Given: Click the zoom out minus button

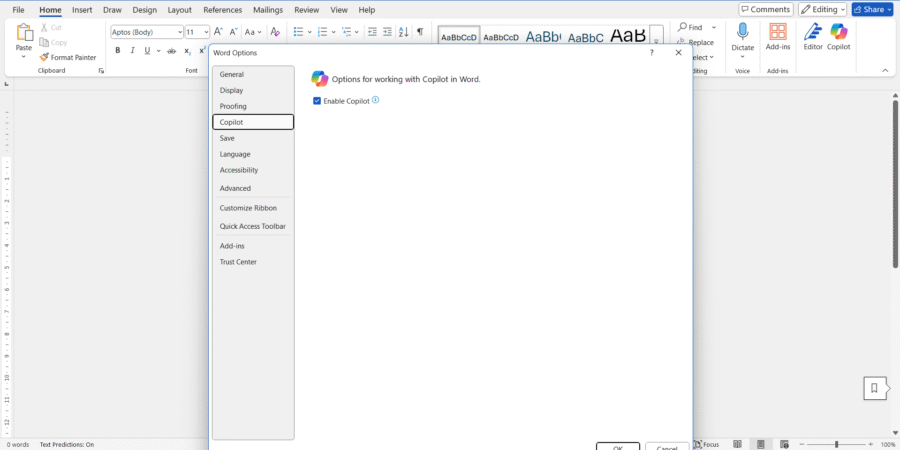Looking at the screenshot, I should tap(801, 444).
